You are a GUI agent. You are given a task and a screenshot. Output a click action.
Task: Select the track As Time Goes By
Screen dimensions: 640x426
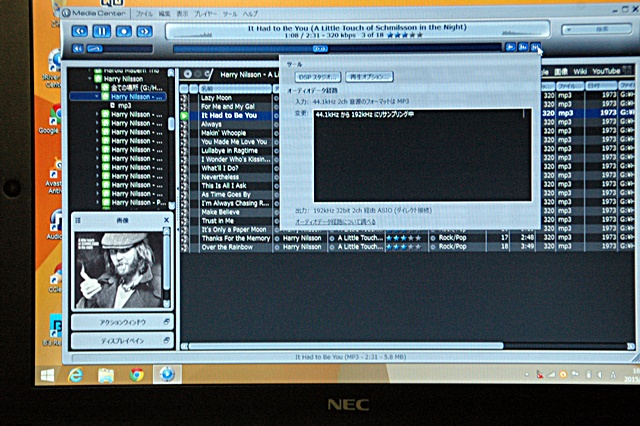click(226, 195)
